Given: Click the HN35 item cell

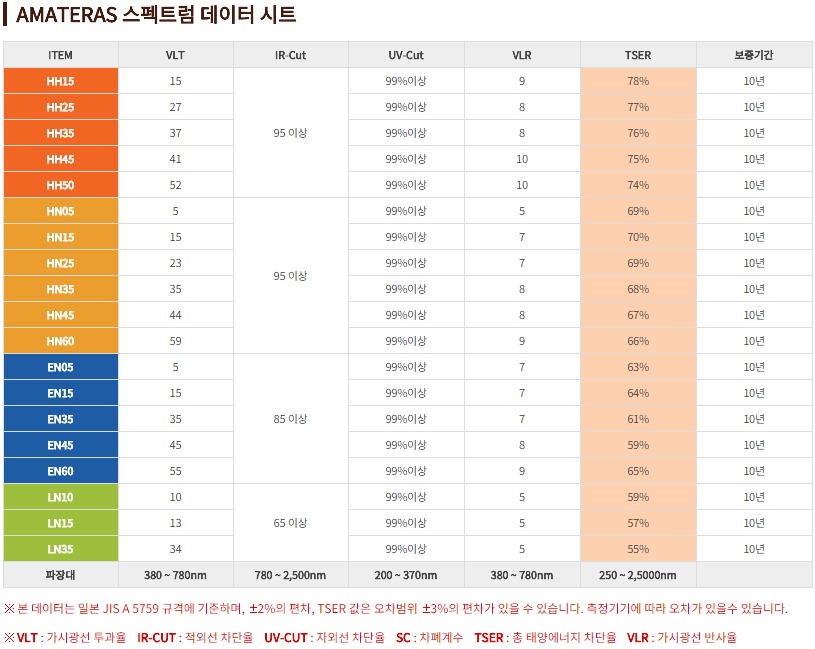Looking at the screenshot, I should [61, 289].
